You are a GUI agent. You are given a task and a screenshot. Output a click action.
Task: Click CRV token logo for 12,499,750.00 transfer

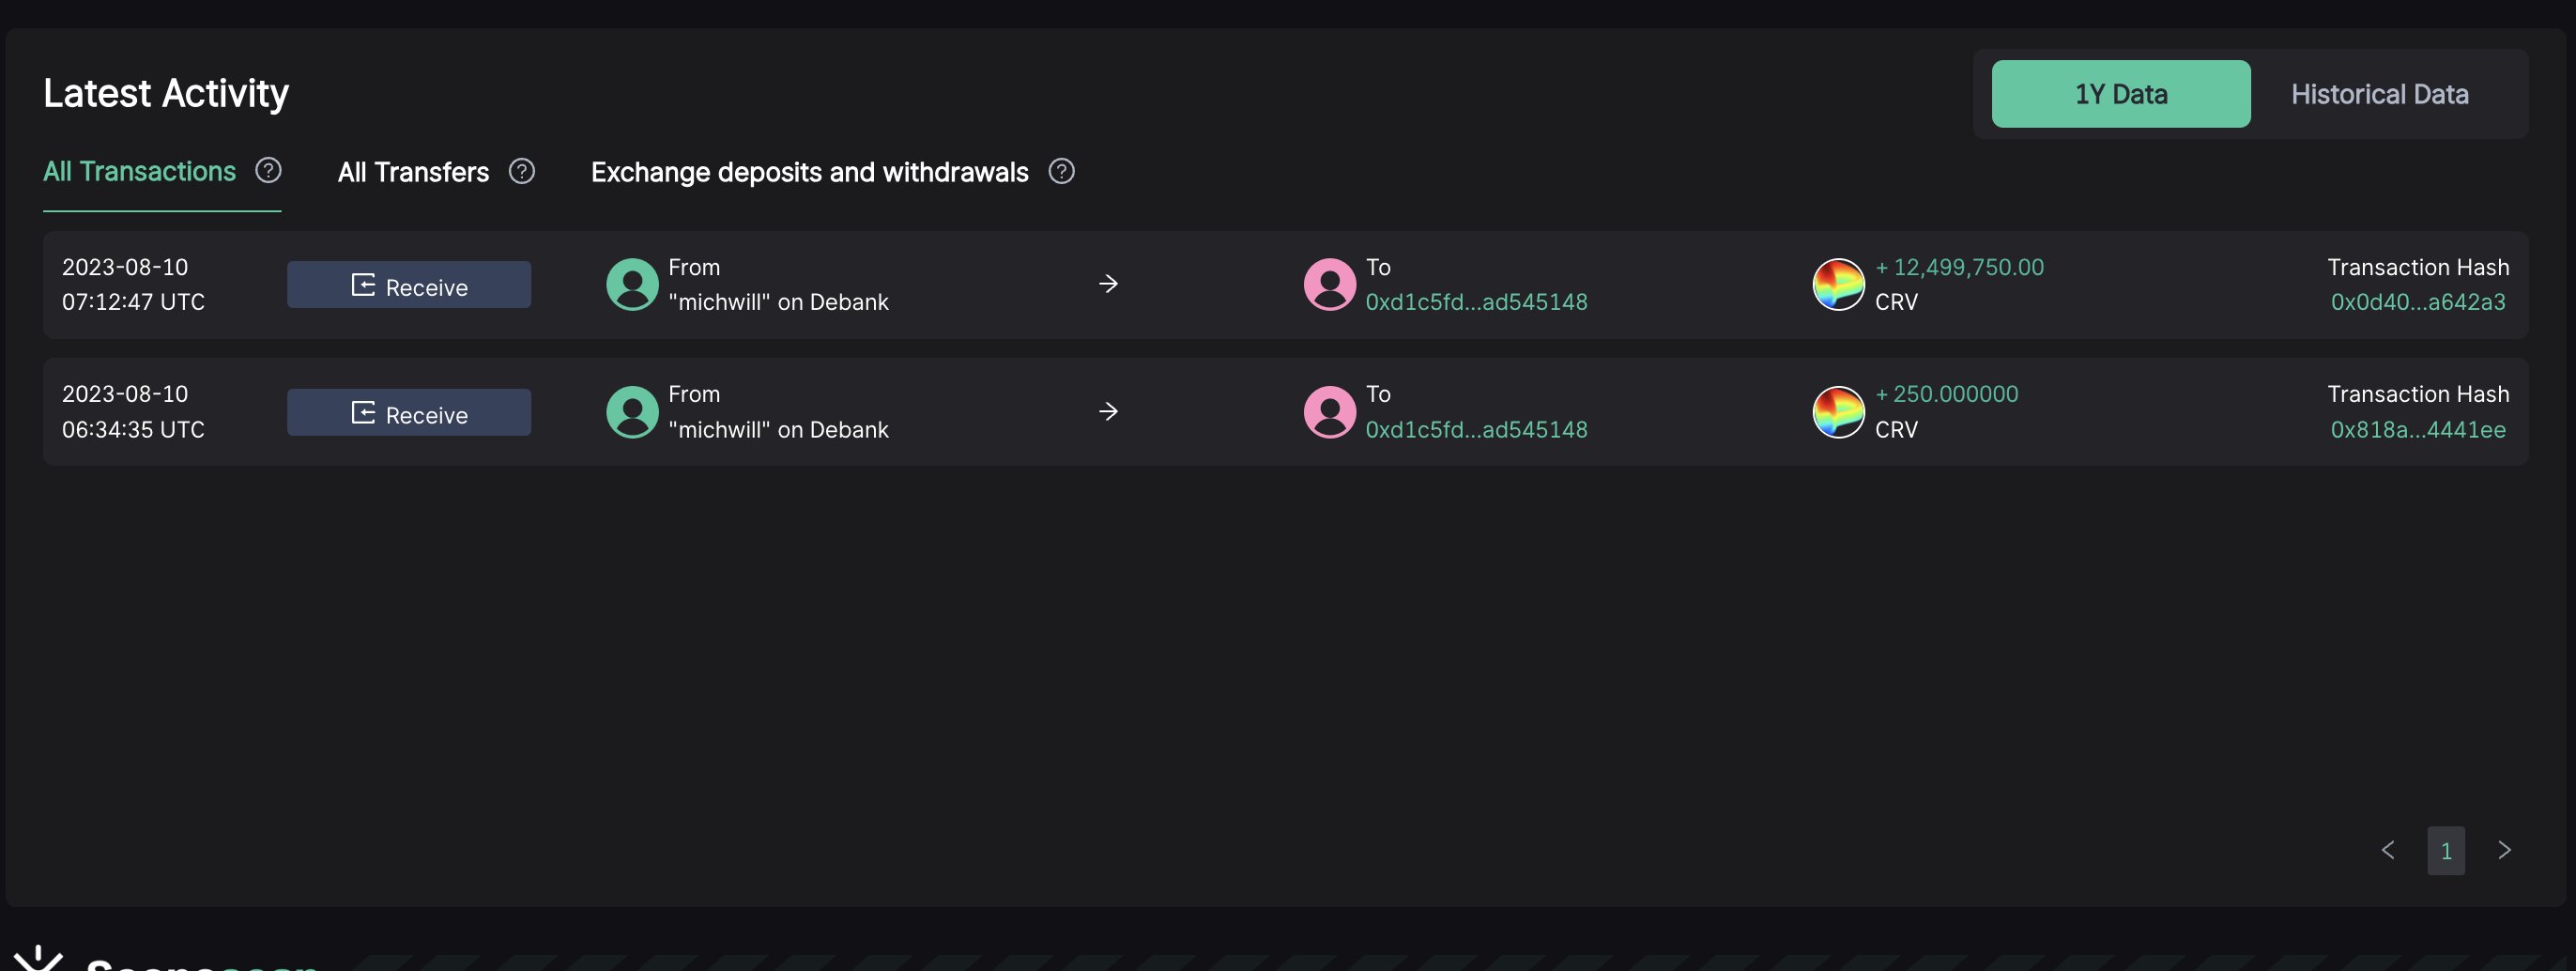point(1838,285)
